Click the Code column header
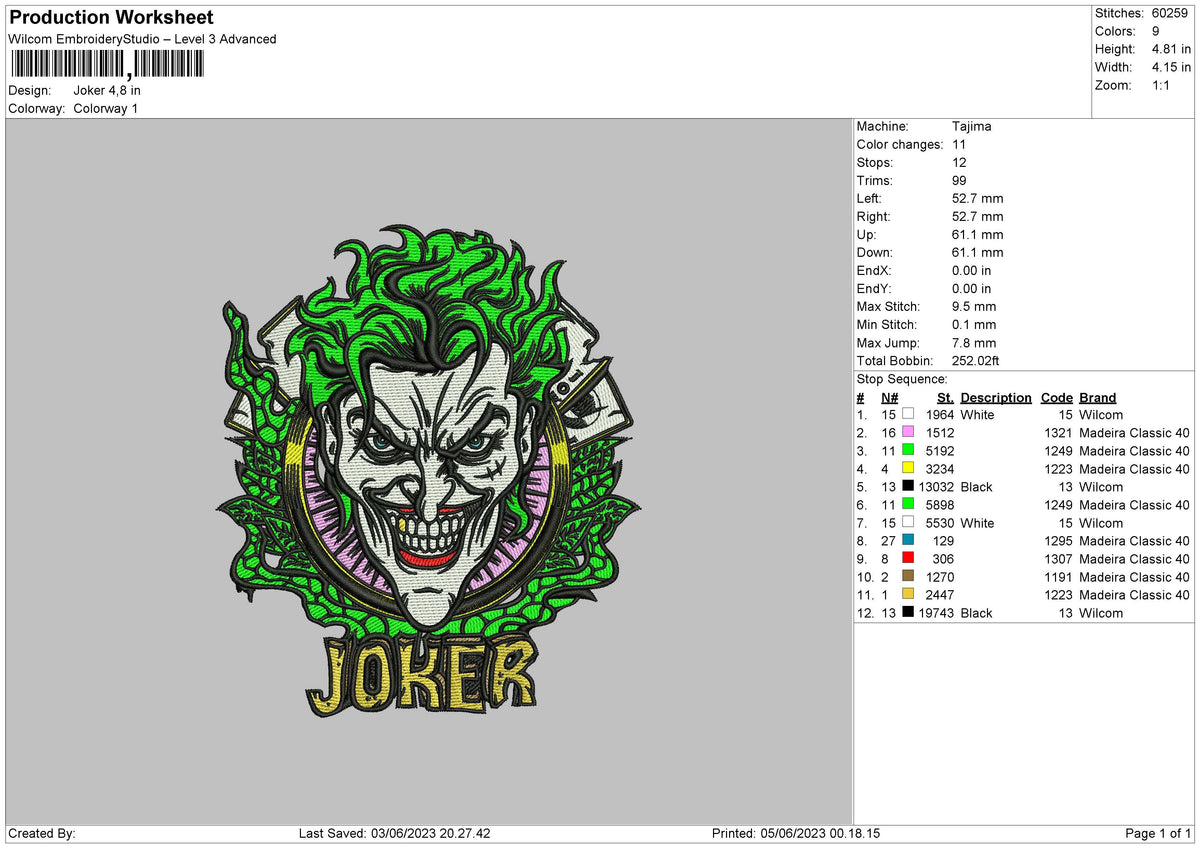The height and width of the screenshot is (848, 1200). 1056,398
